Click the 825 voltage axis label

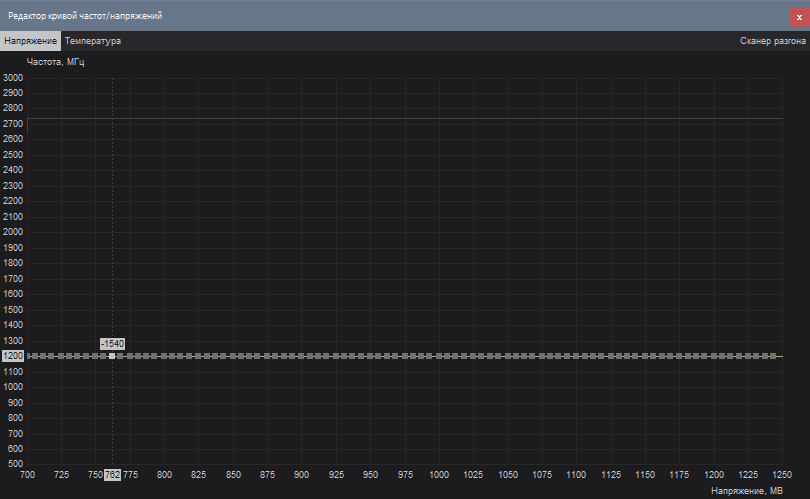coord(198,475)
